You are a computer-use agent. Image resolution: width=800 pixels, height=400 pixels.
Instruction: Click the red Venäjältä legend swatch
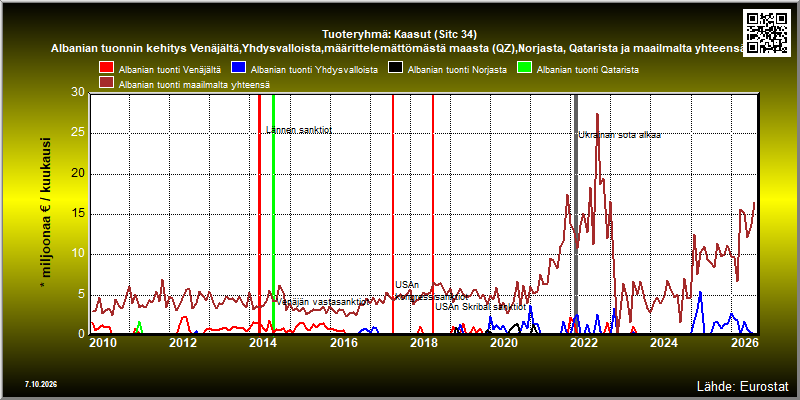pyautogui.click(x=106, y=69)
